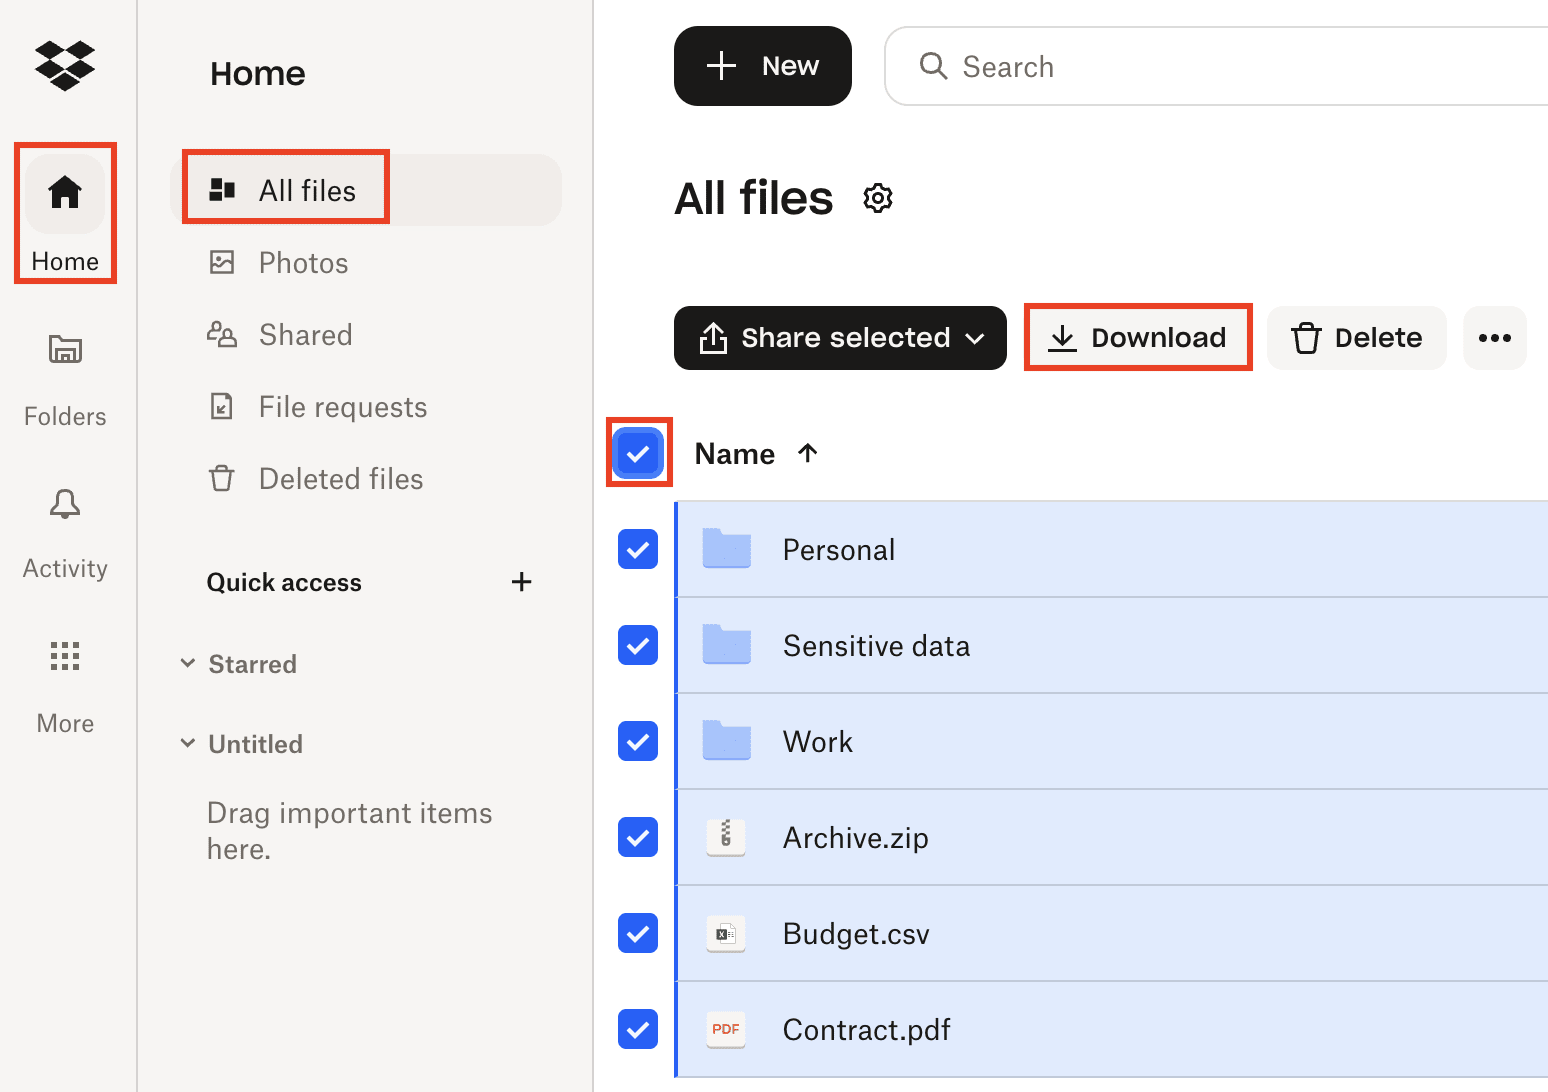This screenshot has width=1548, height=1092.
Task: Open Deleted files from the sidebar
Action: pyautogui.click(x=340, y=478)
